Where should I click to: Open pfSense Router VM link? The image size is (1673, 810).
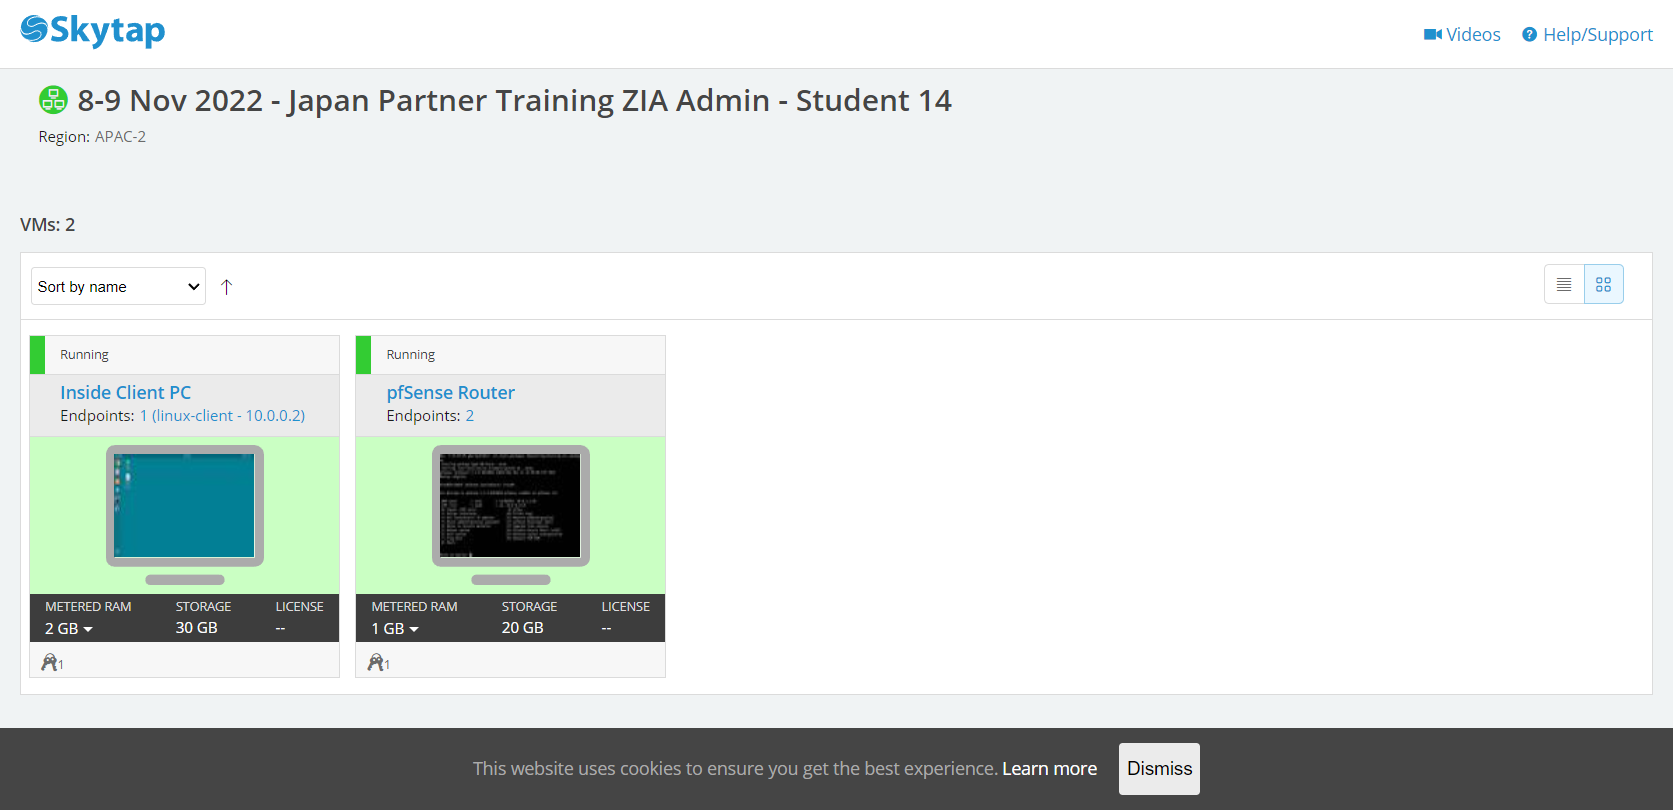coord(451,393)
